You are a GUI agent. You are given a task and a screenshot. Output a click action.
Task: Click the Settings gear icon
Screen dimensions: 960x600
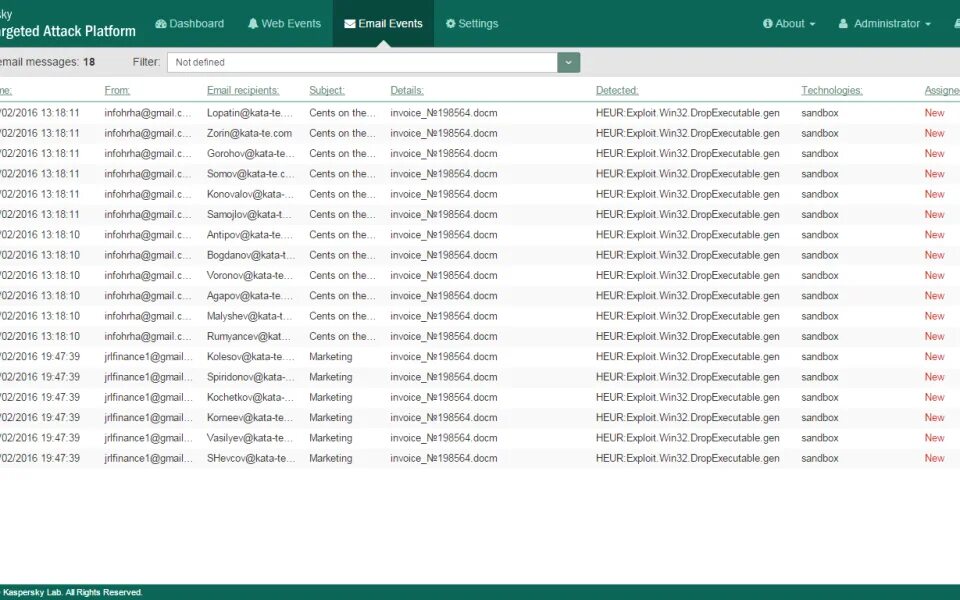pyautogui.click(x=451, y=24)
